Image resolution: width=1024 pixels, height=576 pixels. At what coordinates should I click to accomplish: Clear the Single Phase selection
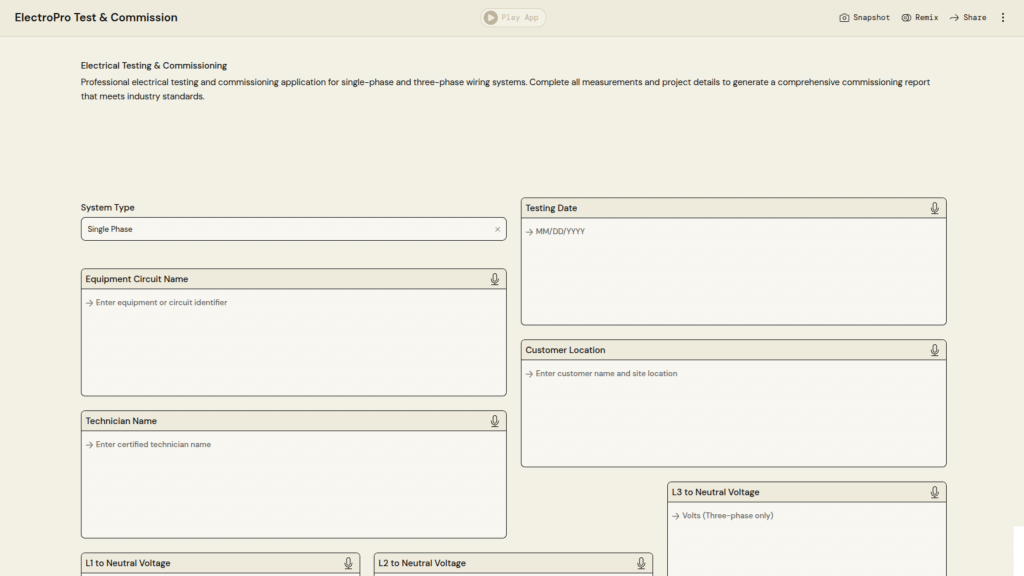click(497, 229)
